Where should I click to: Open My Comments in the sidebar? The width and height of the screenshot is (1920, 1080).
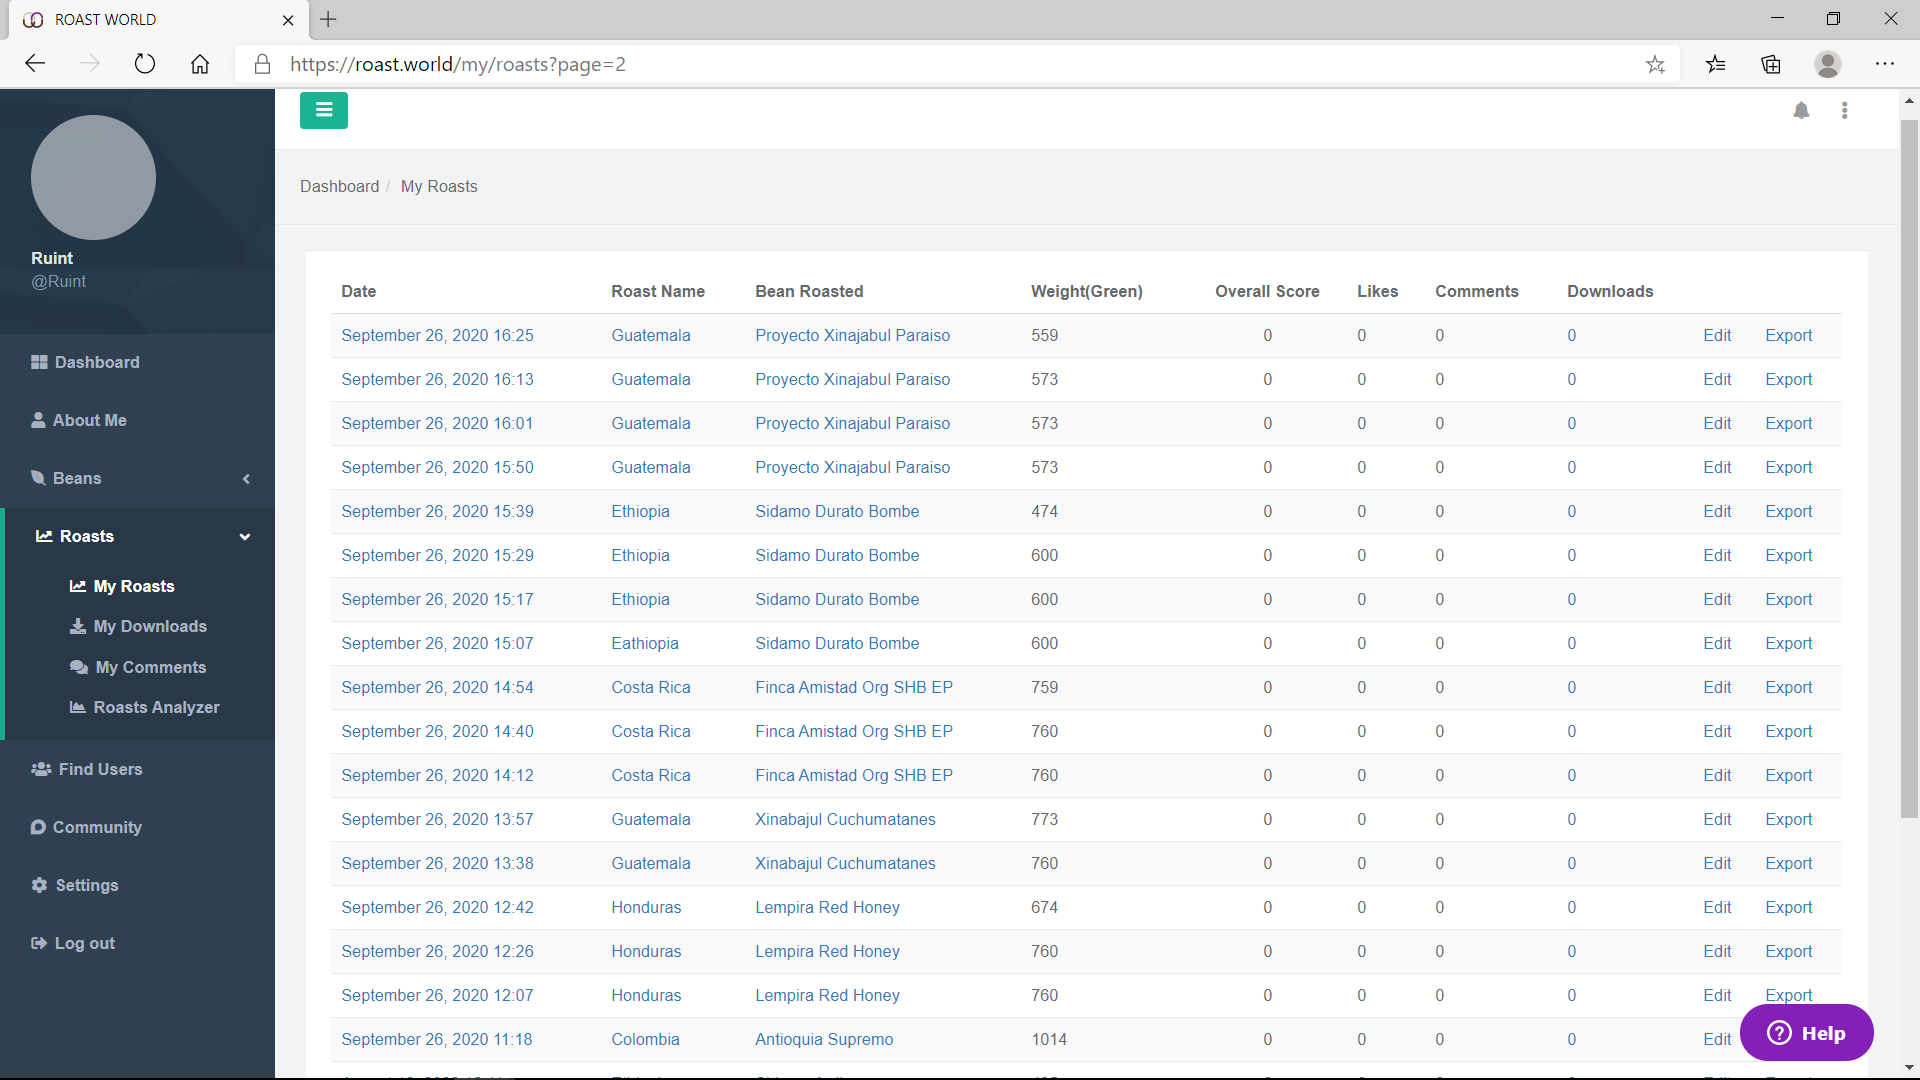138,667
